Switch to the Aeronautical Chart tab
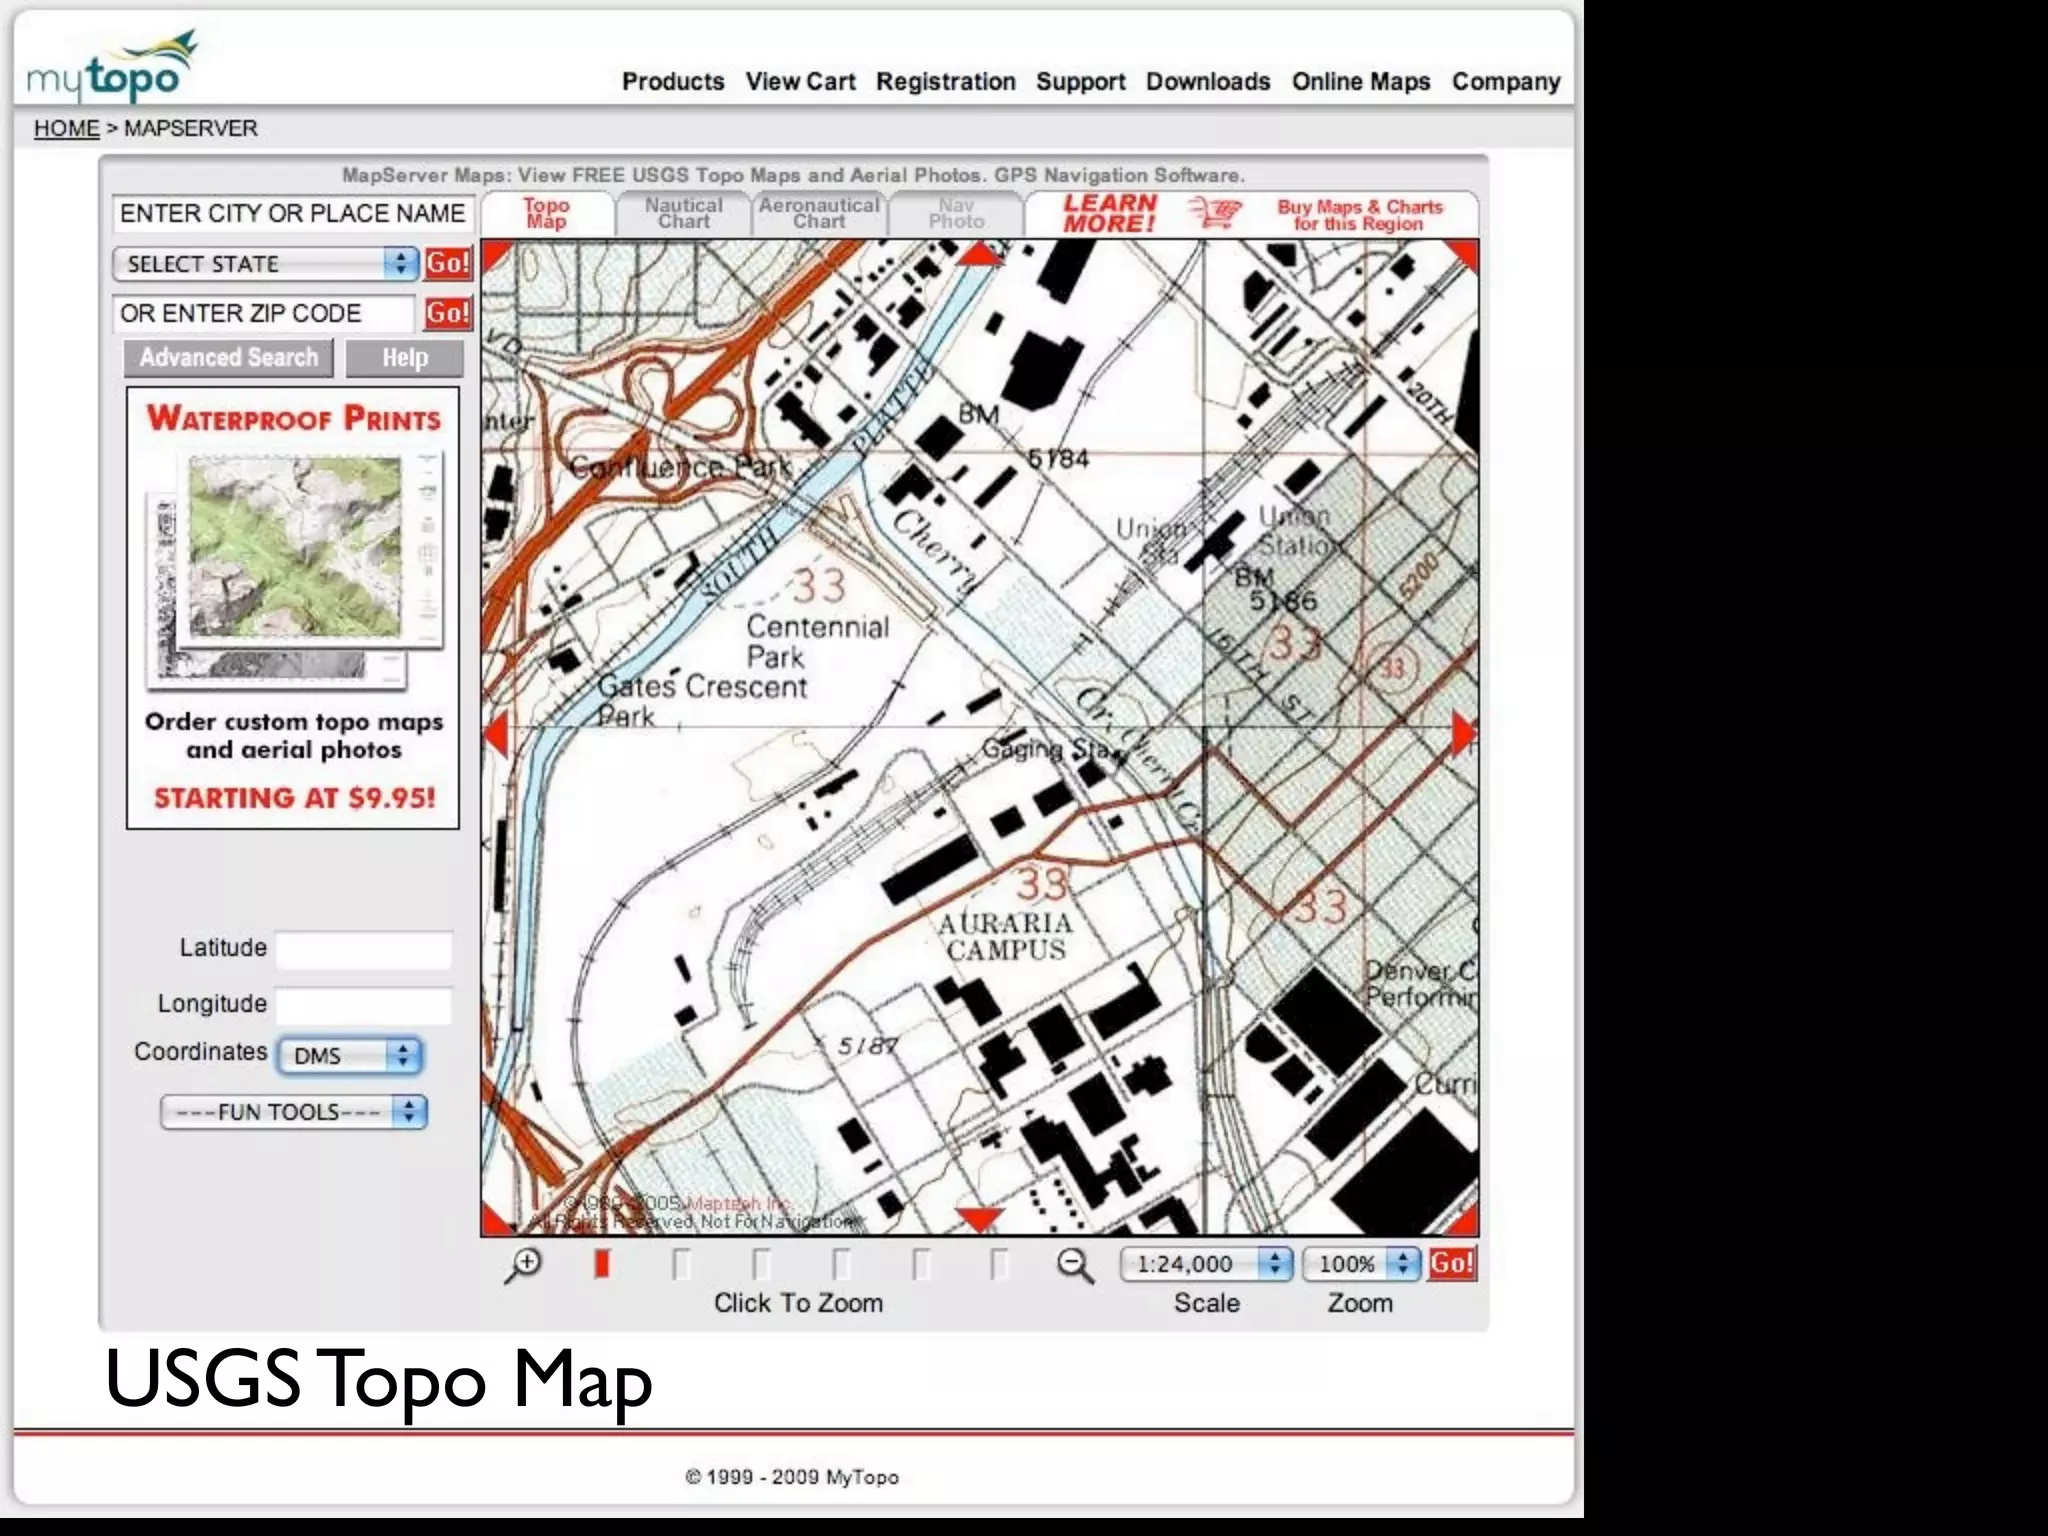 [x=819, y=213]
